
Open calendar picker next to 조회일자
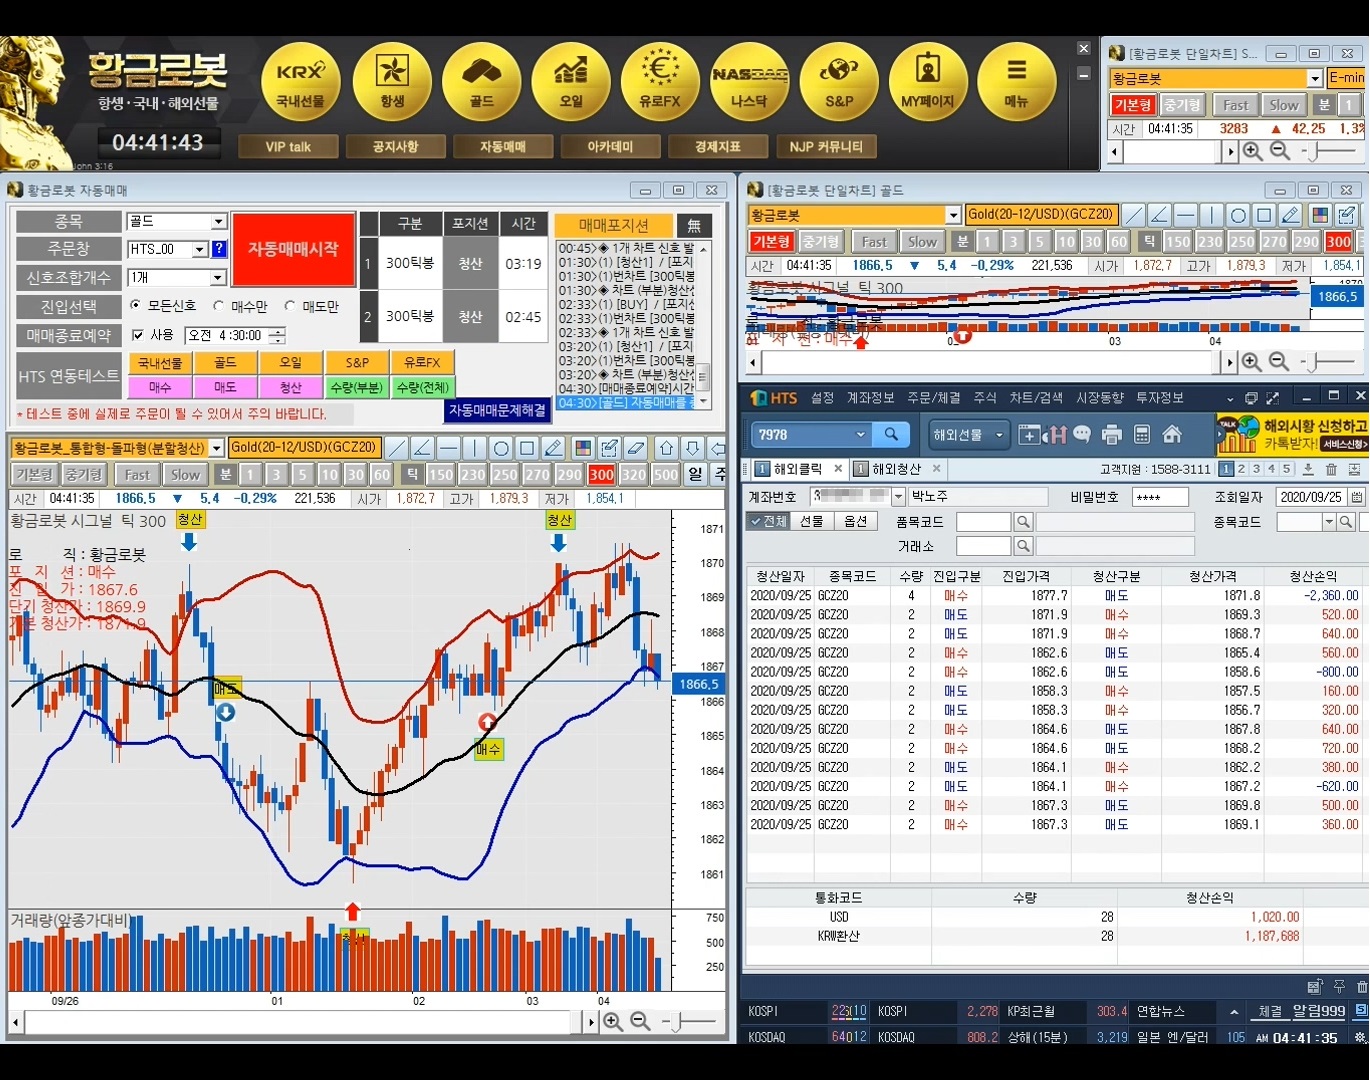pos(1357,497)
